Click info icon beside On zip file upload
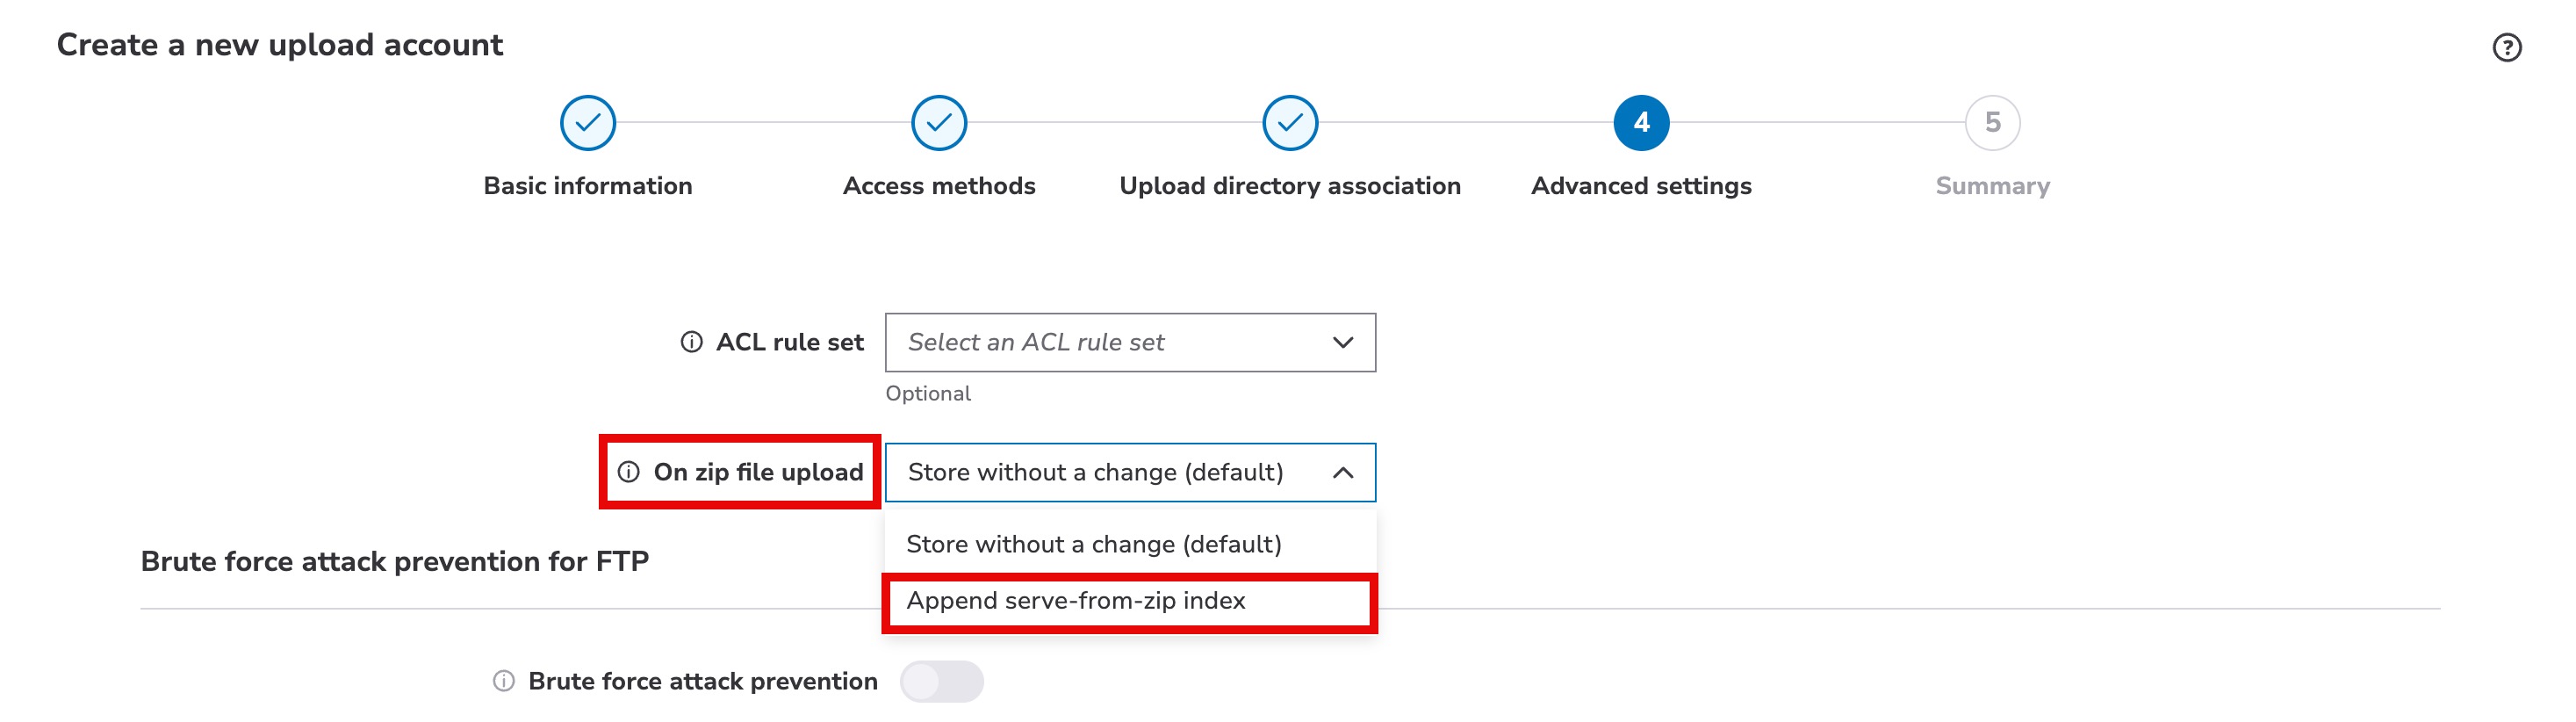 point(628,472)
